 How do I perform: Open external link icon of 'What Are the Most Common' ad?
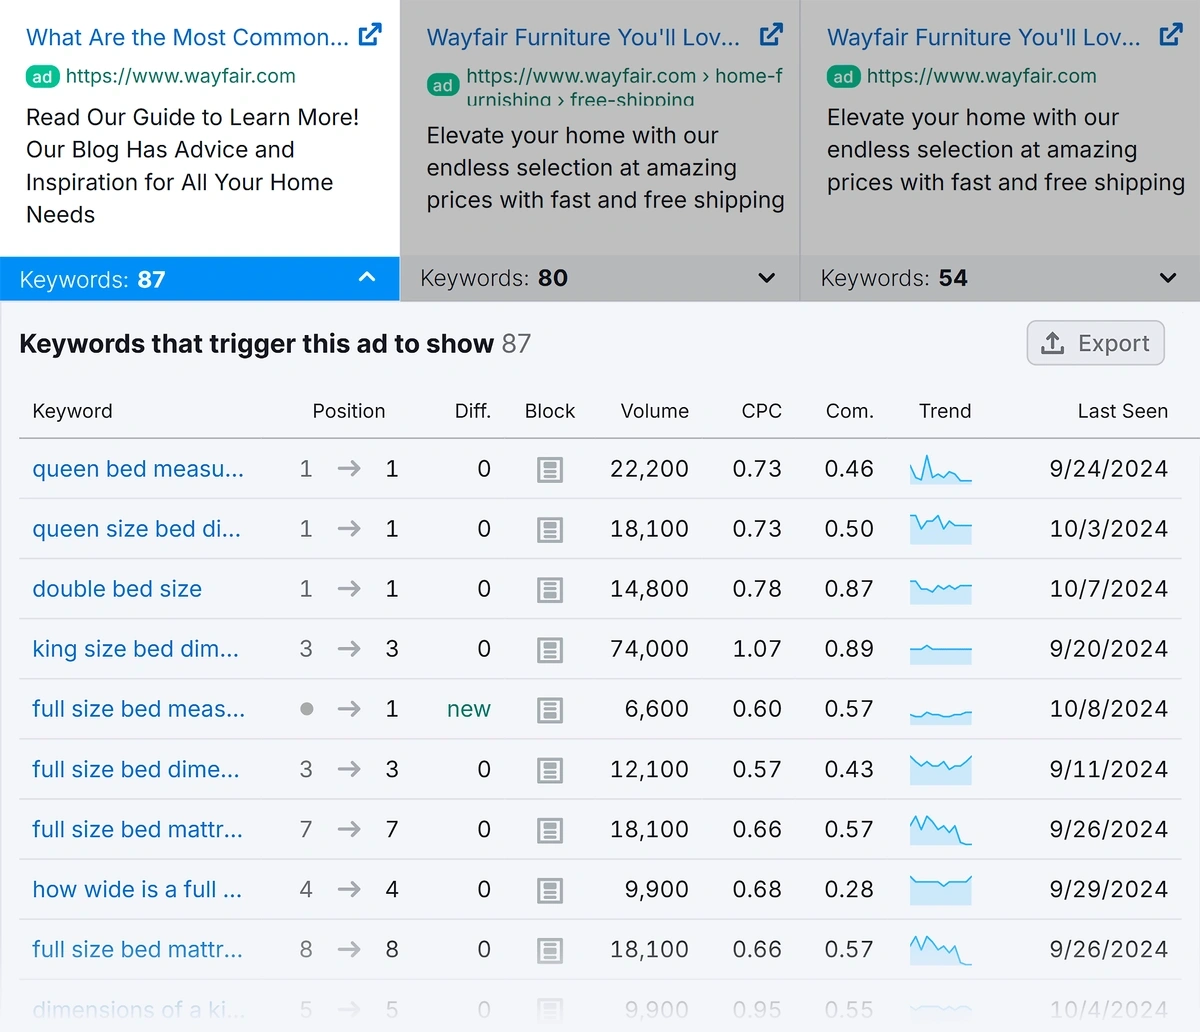click(x=370, y=35)
